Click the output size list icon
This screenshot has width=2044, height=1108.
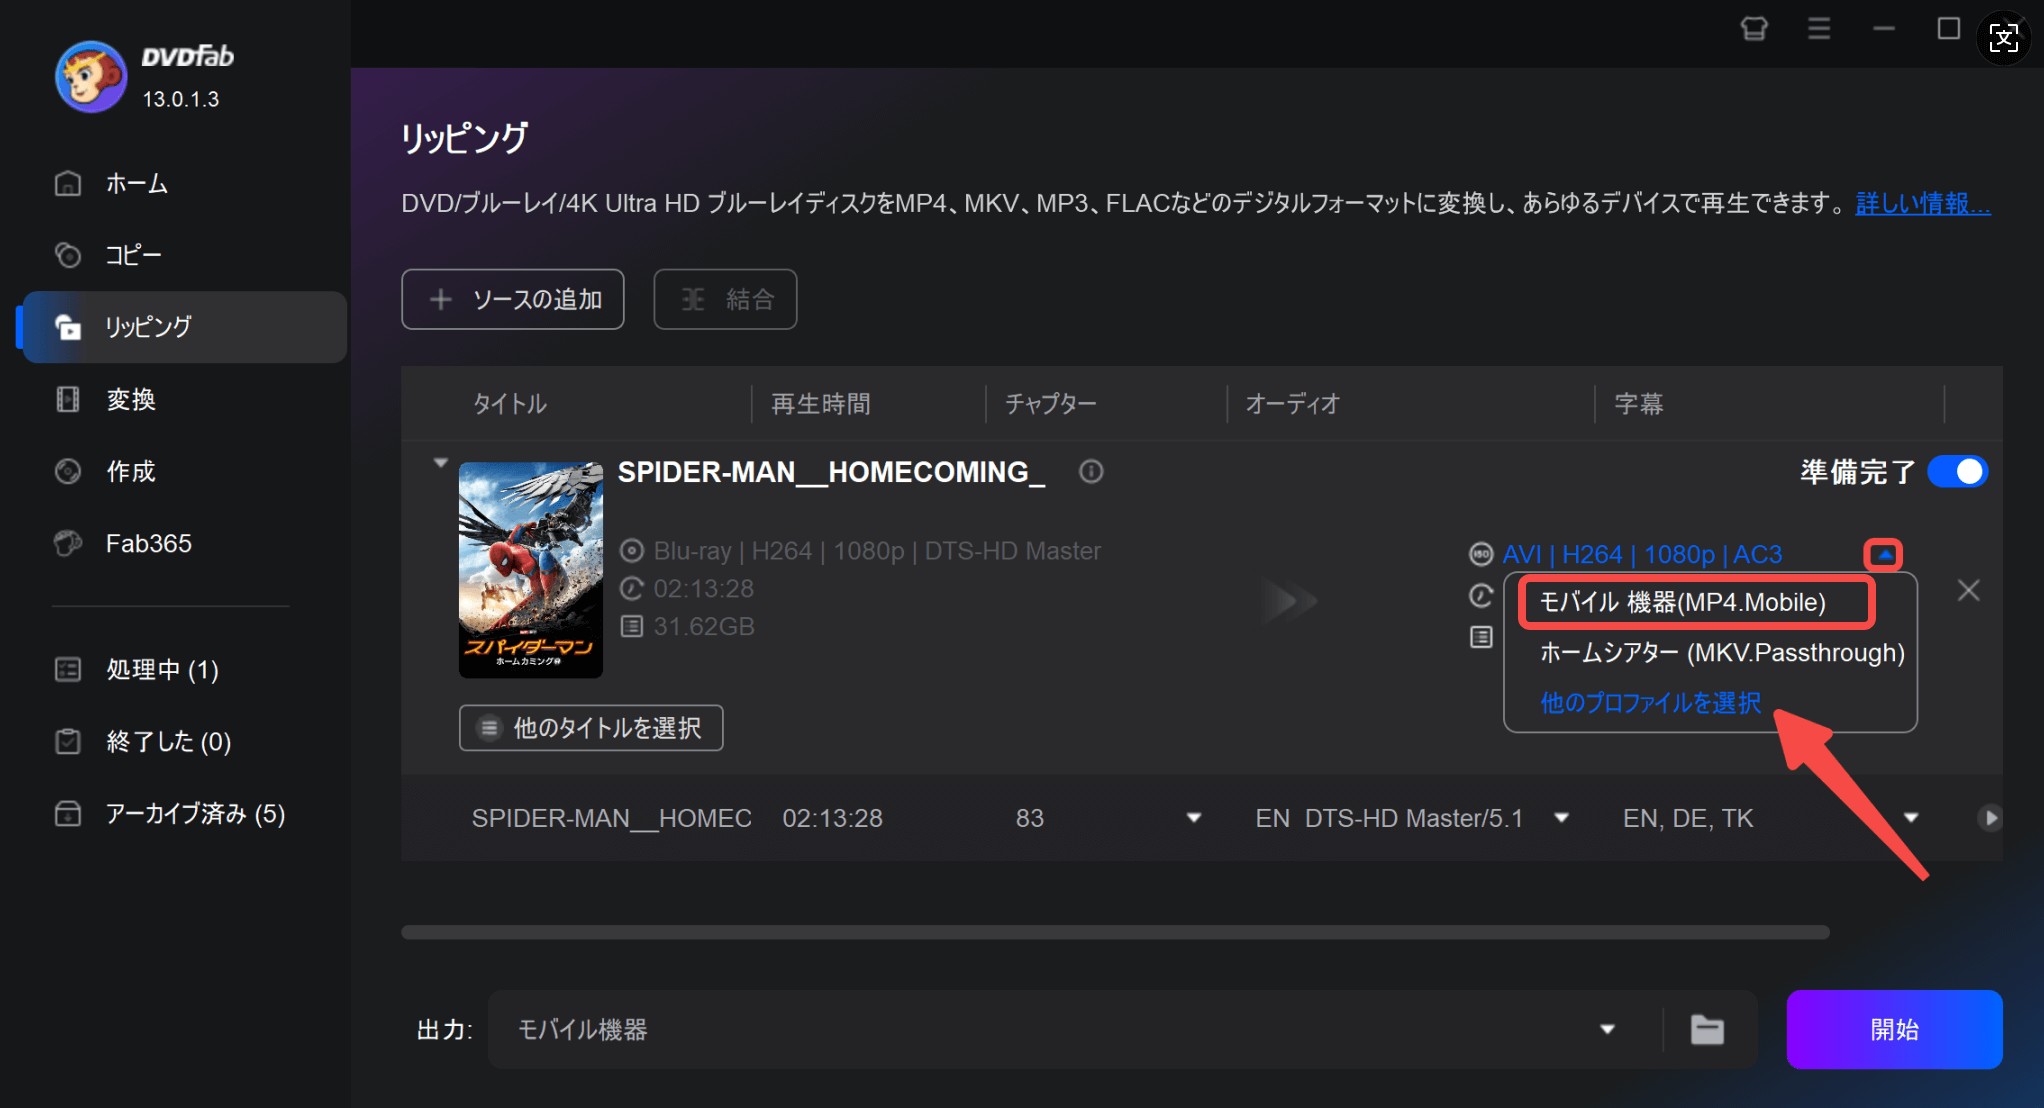pos(1481,637)
